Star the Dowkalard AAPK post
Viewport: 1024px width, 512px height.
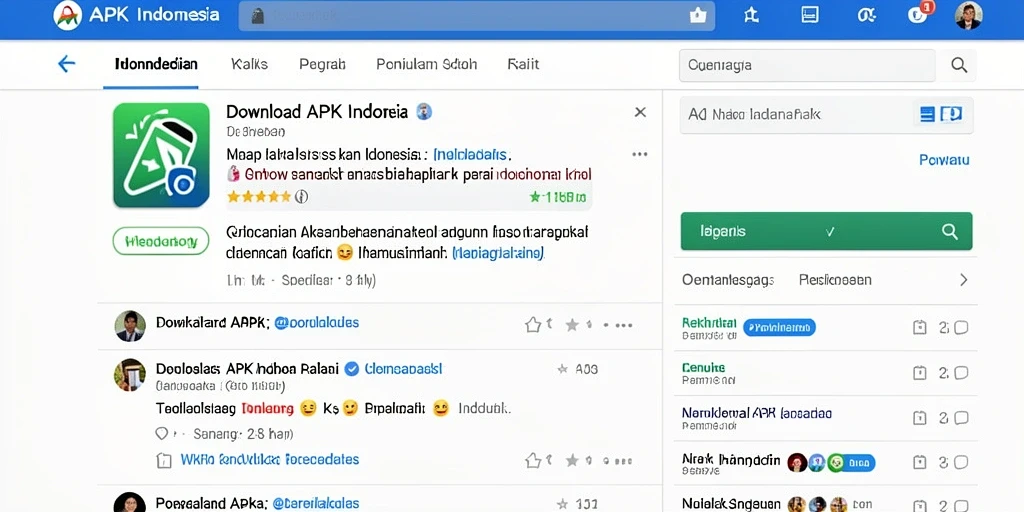click(x=572, y=325)
